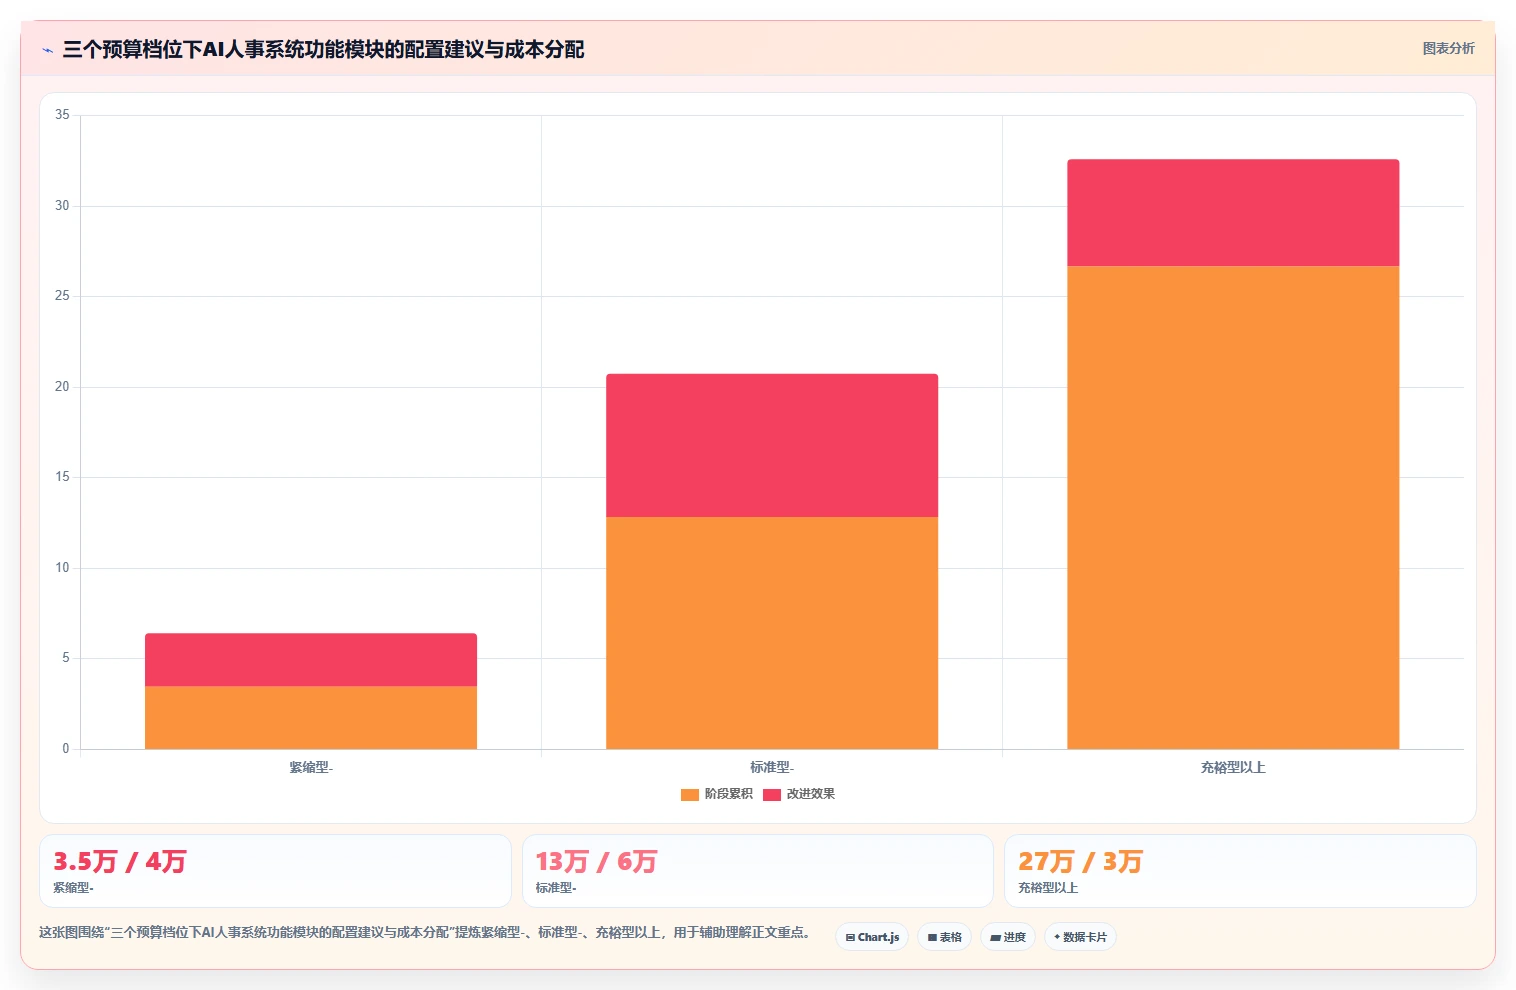This screenshot has height=990, width=1516.
Task: Click the red 改进效果 legend swatch
Action: [772, 795]
